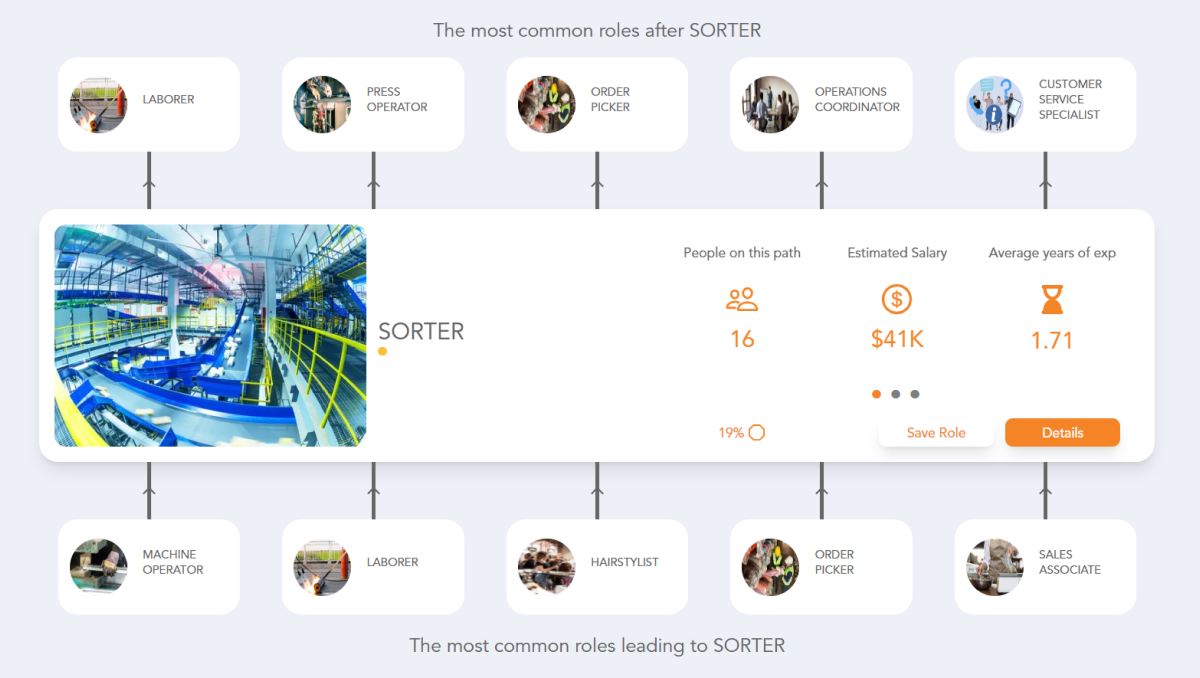Click the MACHINE OPERATOR photo icon
Viewport: 1200px width, 678px height.
point(97,567)
